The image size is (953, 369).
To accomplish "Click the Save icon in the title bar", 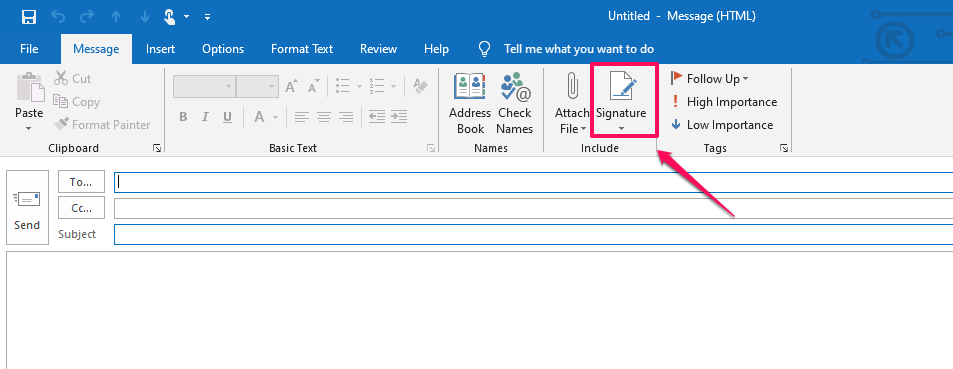I will coord(29,17).
